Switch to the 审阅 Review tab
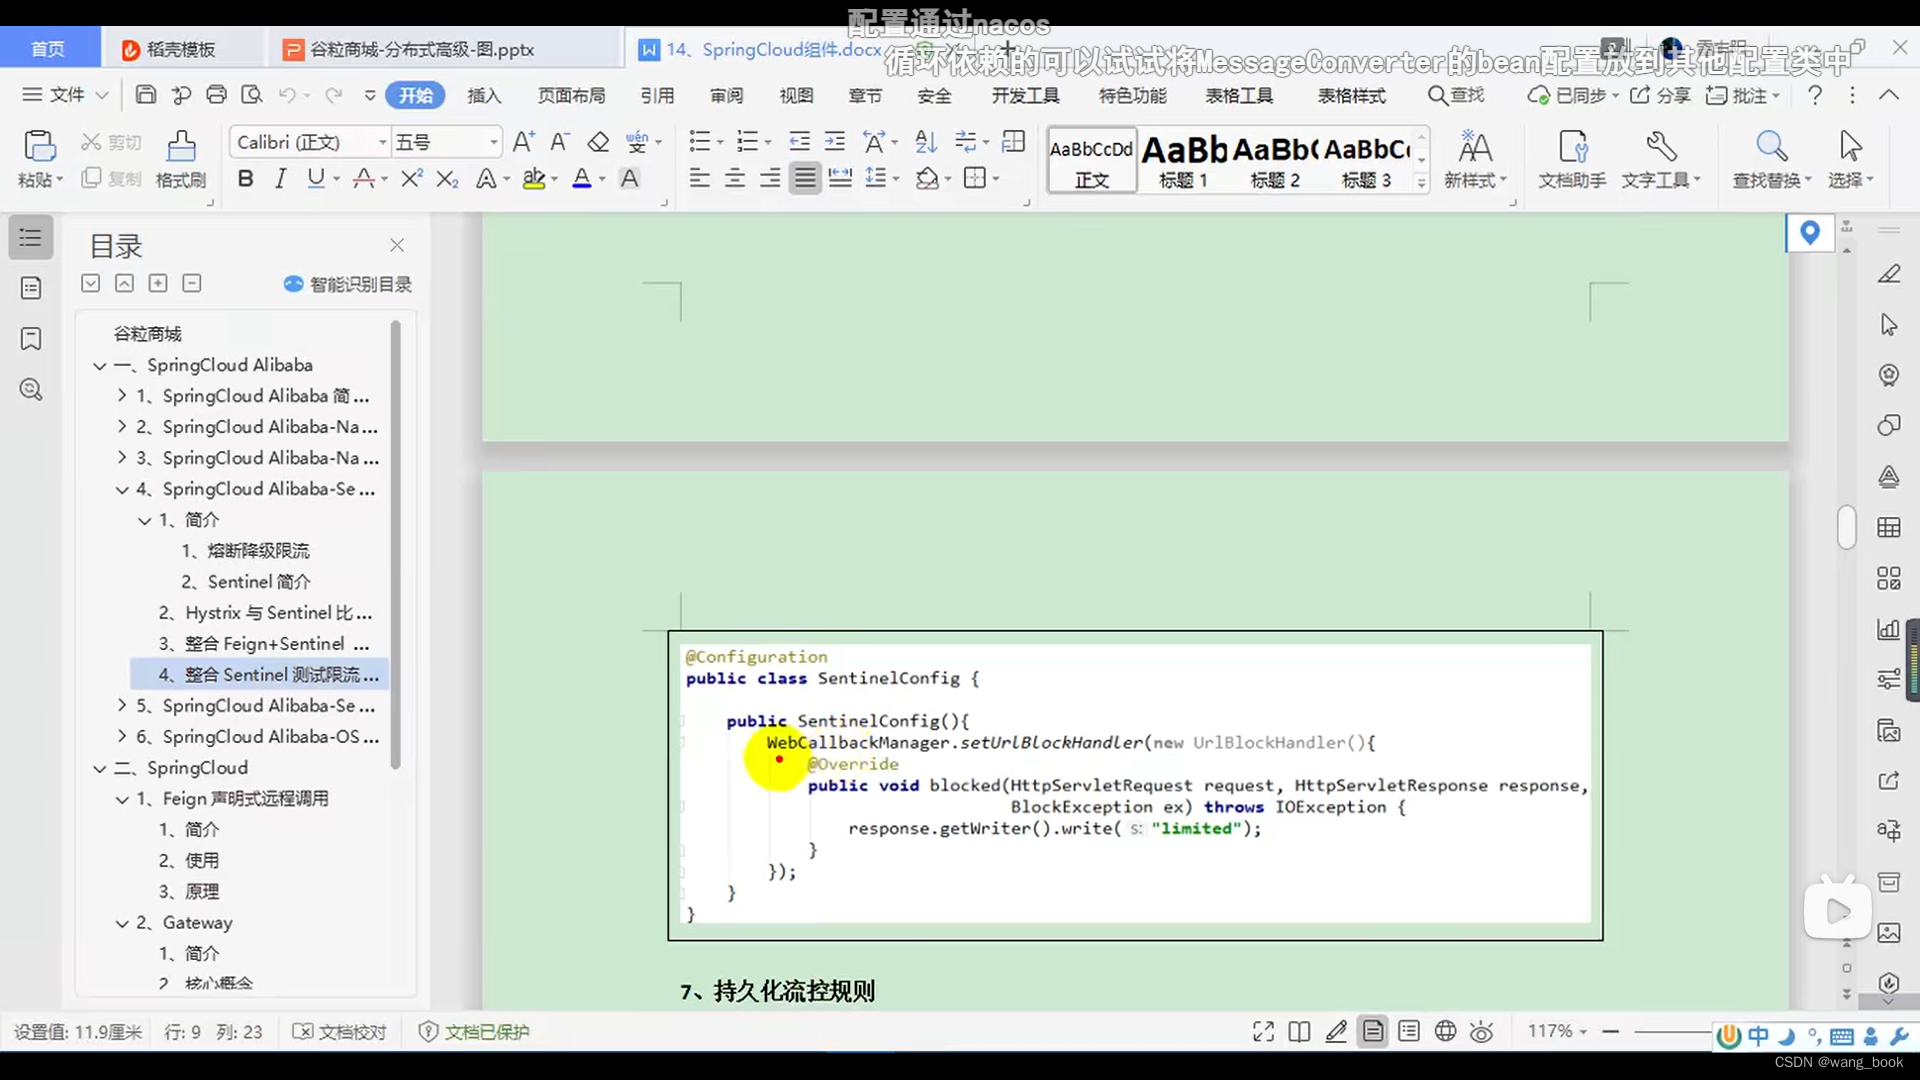1920x1080 pixels. pos(727,95)
